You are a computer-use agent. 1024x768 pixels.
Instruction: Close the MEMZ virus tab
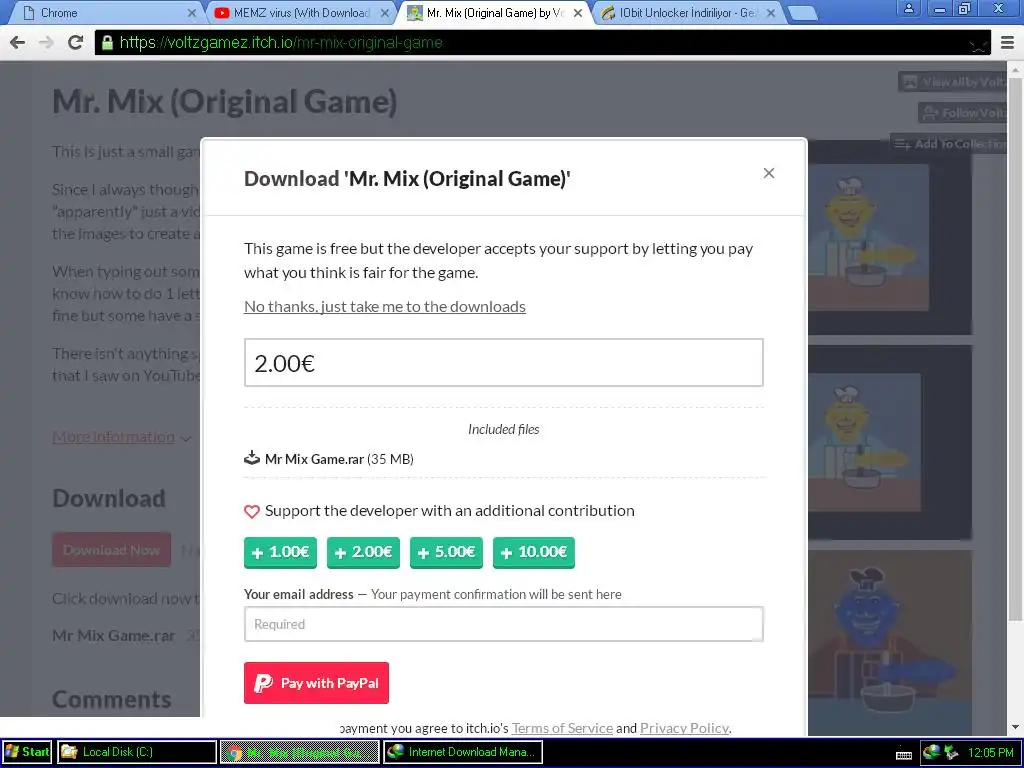pos(385,12)
